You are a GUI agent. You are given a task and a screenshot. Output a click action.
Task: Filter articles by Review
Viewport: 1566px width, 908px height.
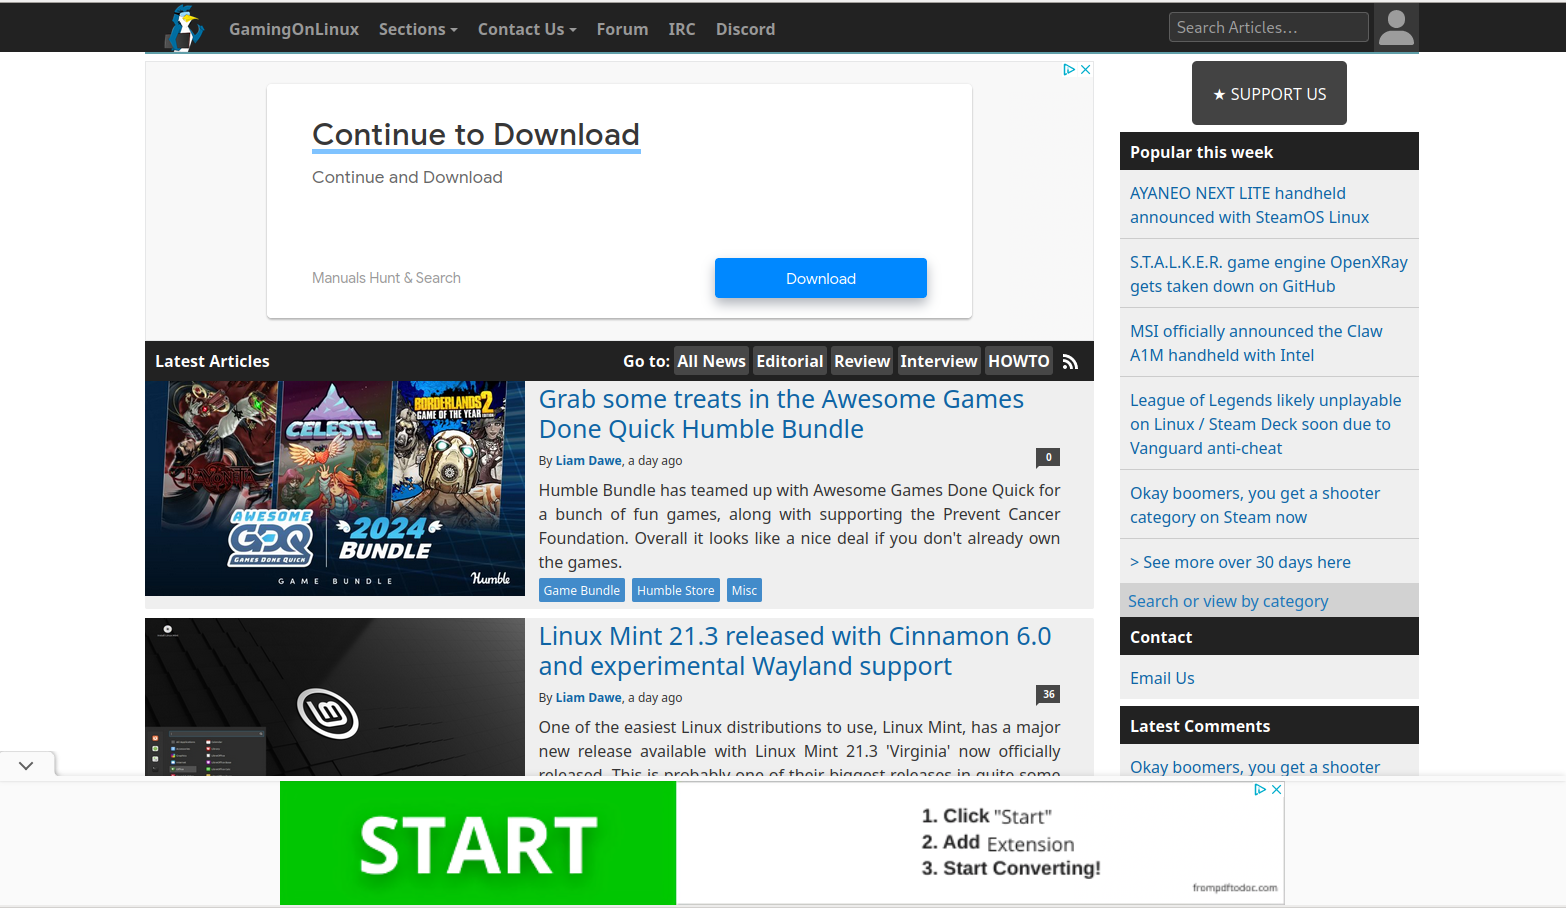pos(862,361)
